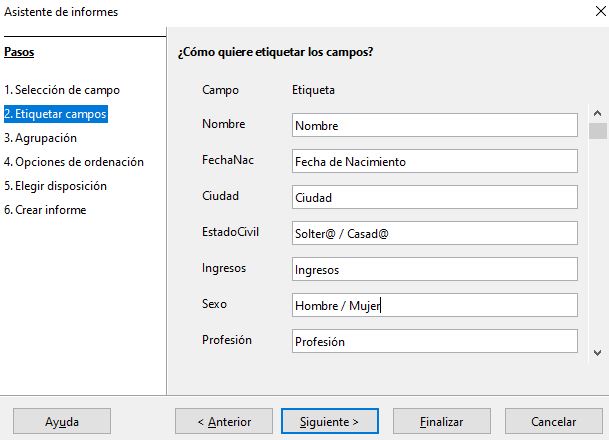The image size is (609, 440).
Task: Click the Profesión label input field
Action: [435, 341]
